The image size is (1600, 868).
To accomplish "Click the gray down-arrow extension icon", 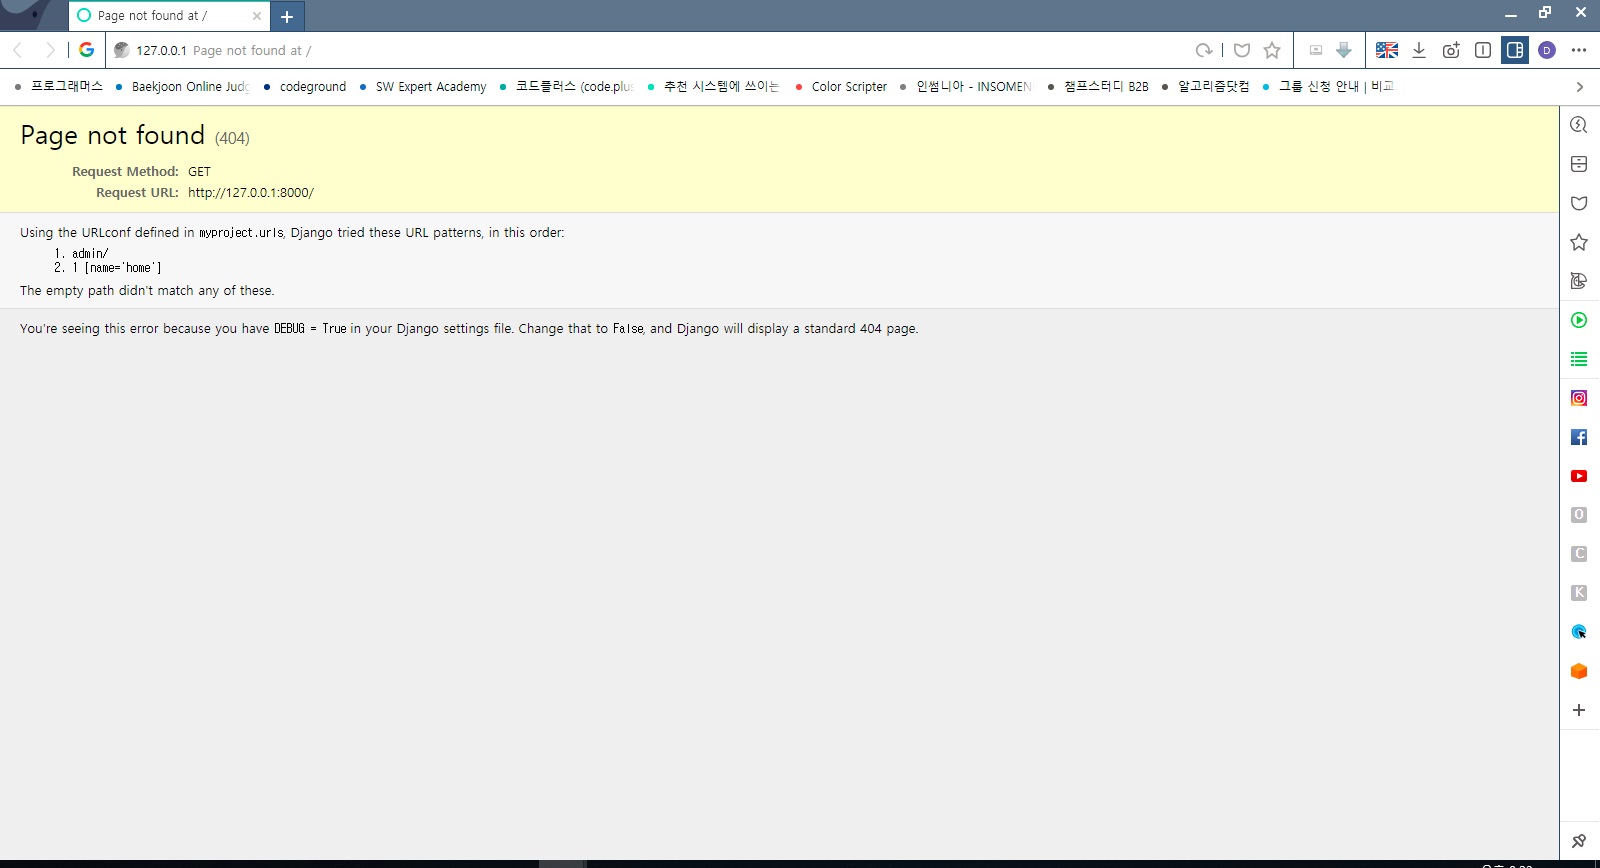I will click(1344, 50).
